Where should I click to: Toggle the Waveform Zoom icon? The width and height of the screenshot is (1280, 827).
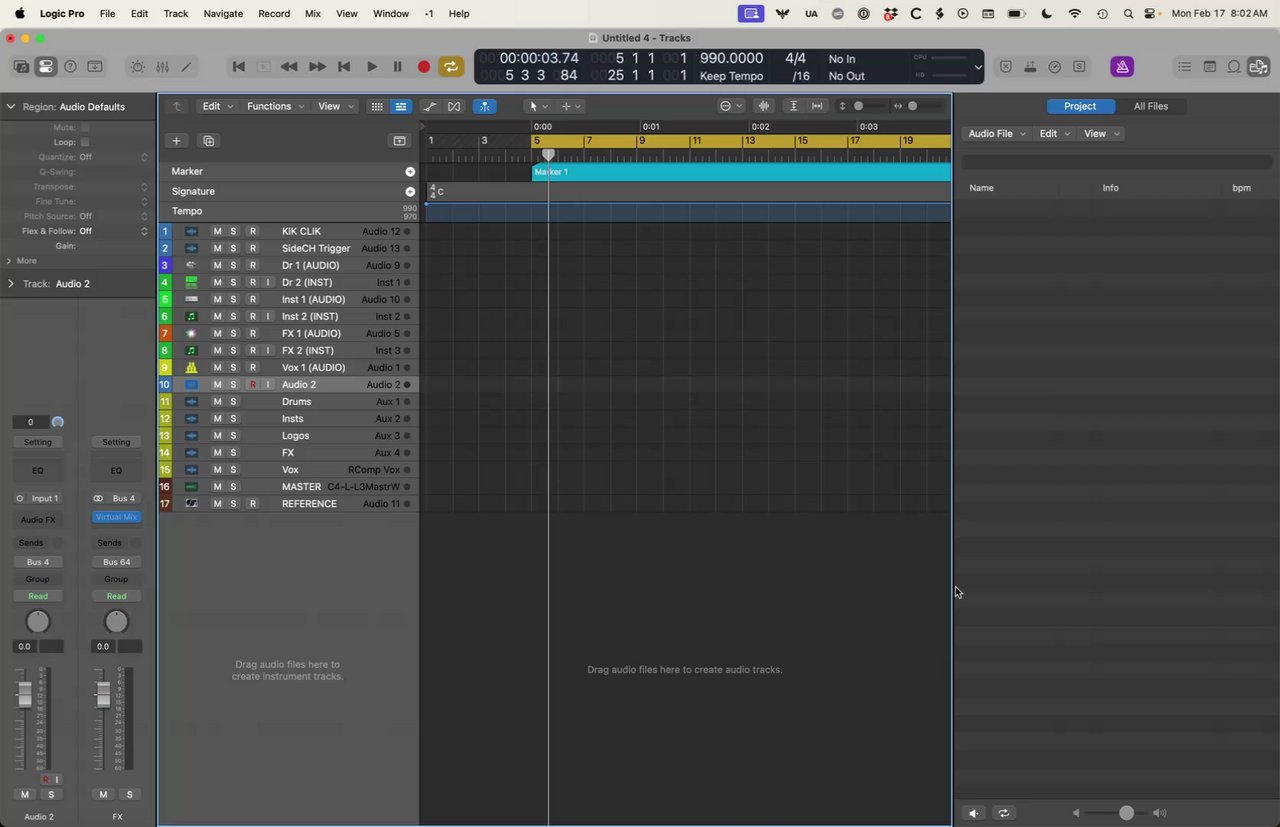coord(764,106)
